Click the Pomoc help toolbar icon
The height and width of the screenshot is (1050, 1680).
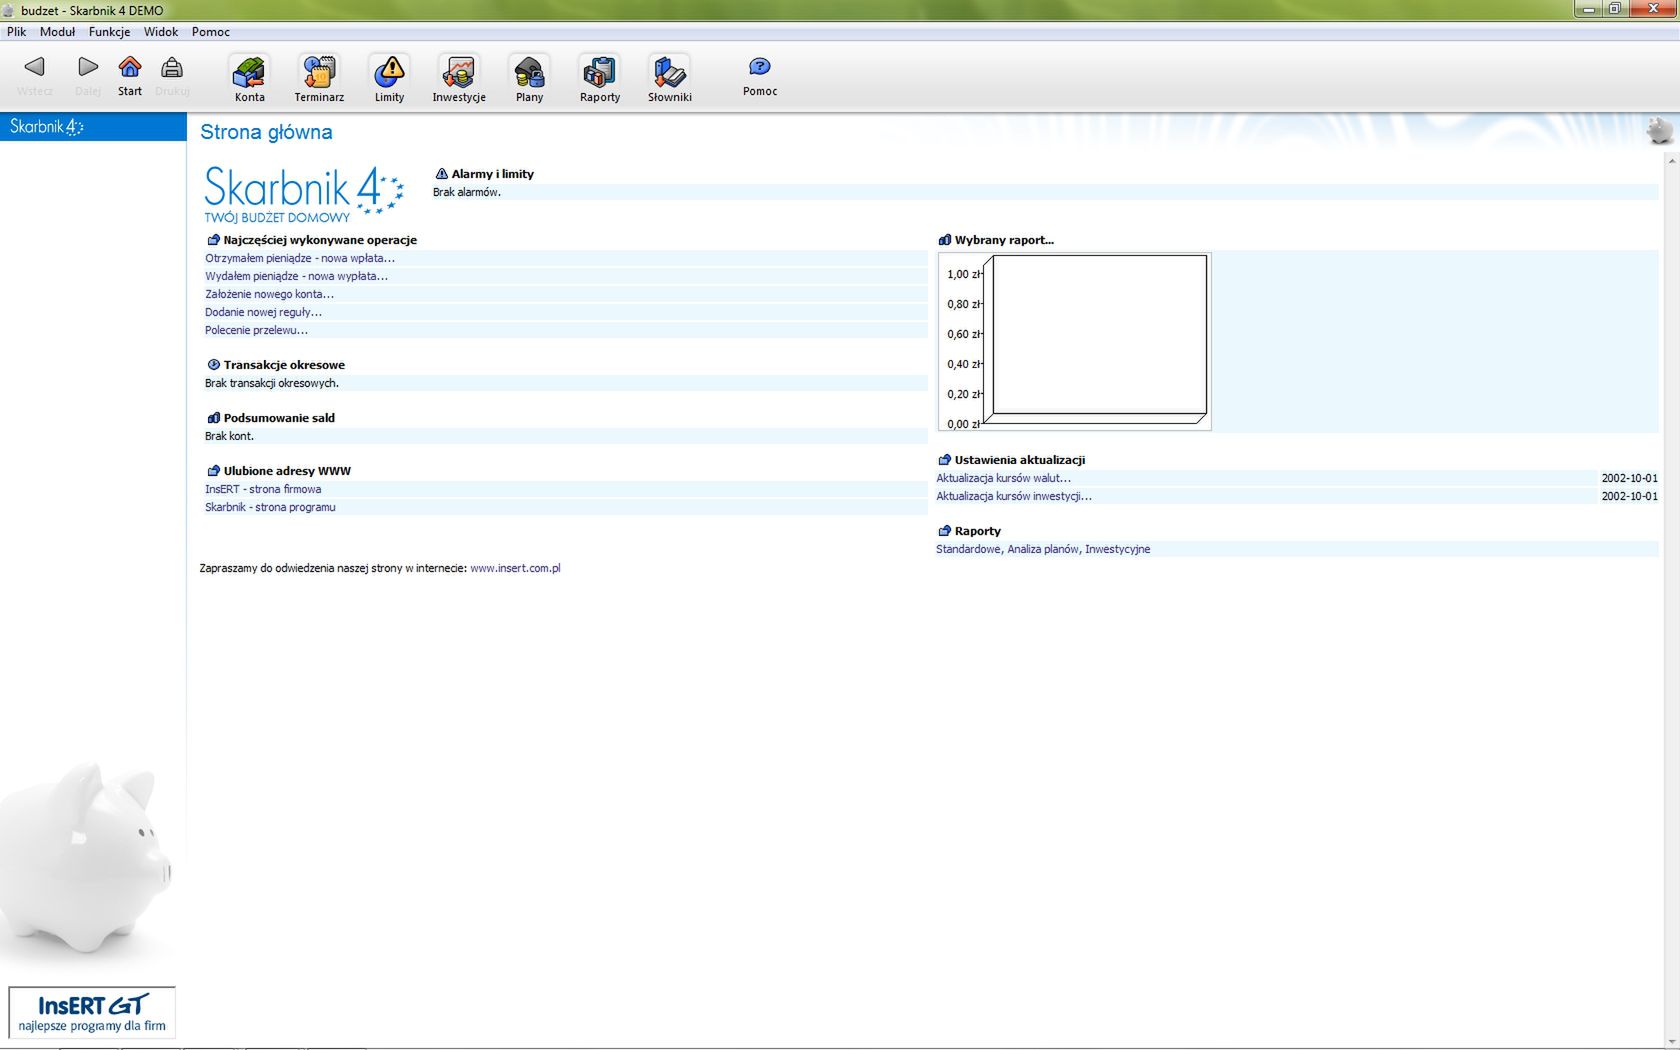pyautogui.click(x=760, y=76)
